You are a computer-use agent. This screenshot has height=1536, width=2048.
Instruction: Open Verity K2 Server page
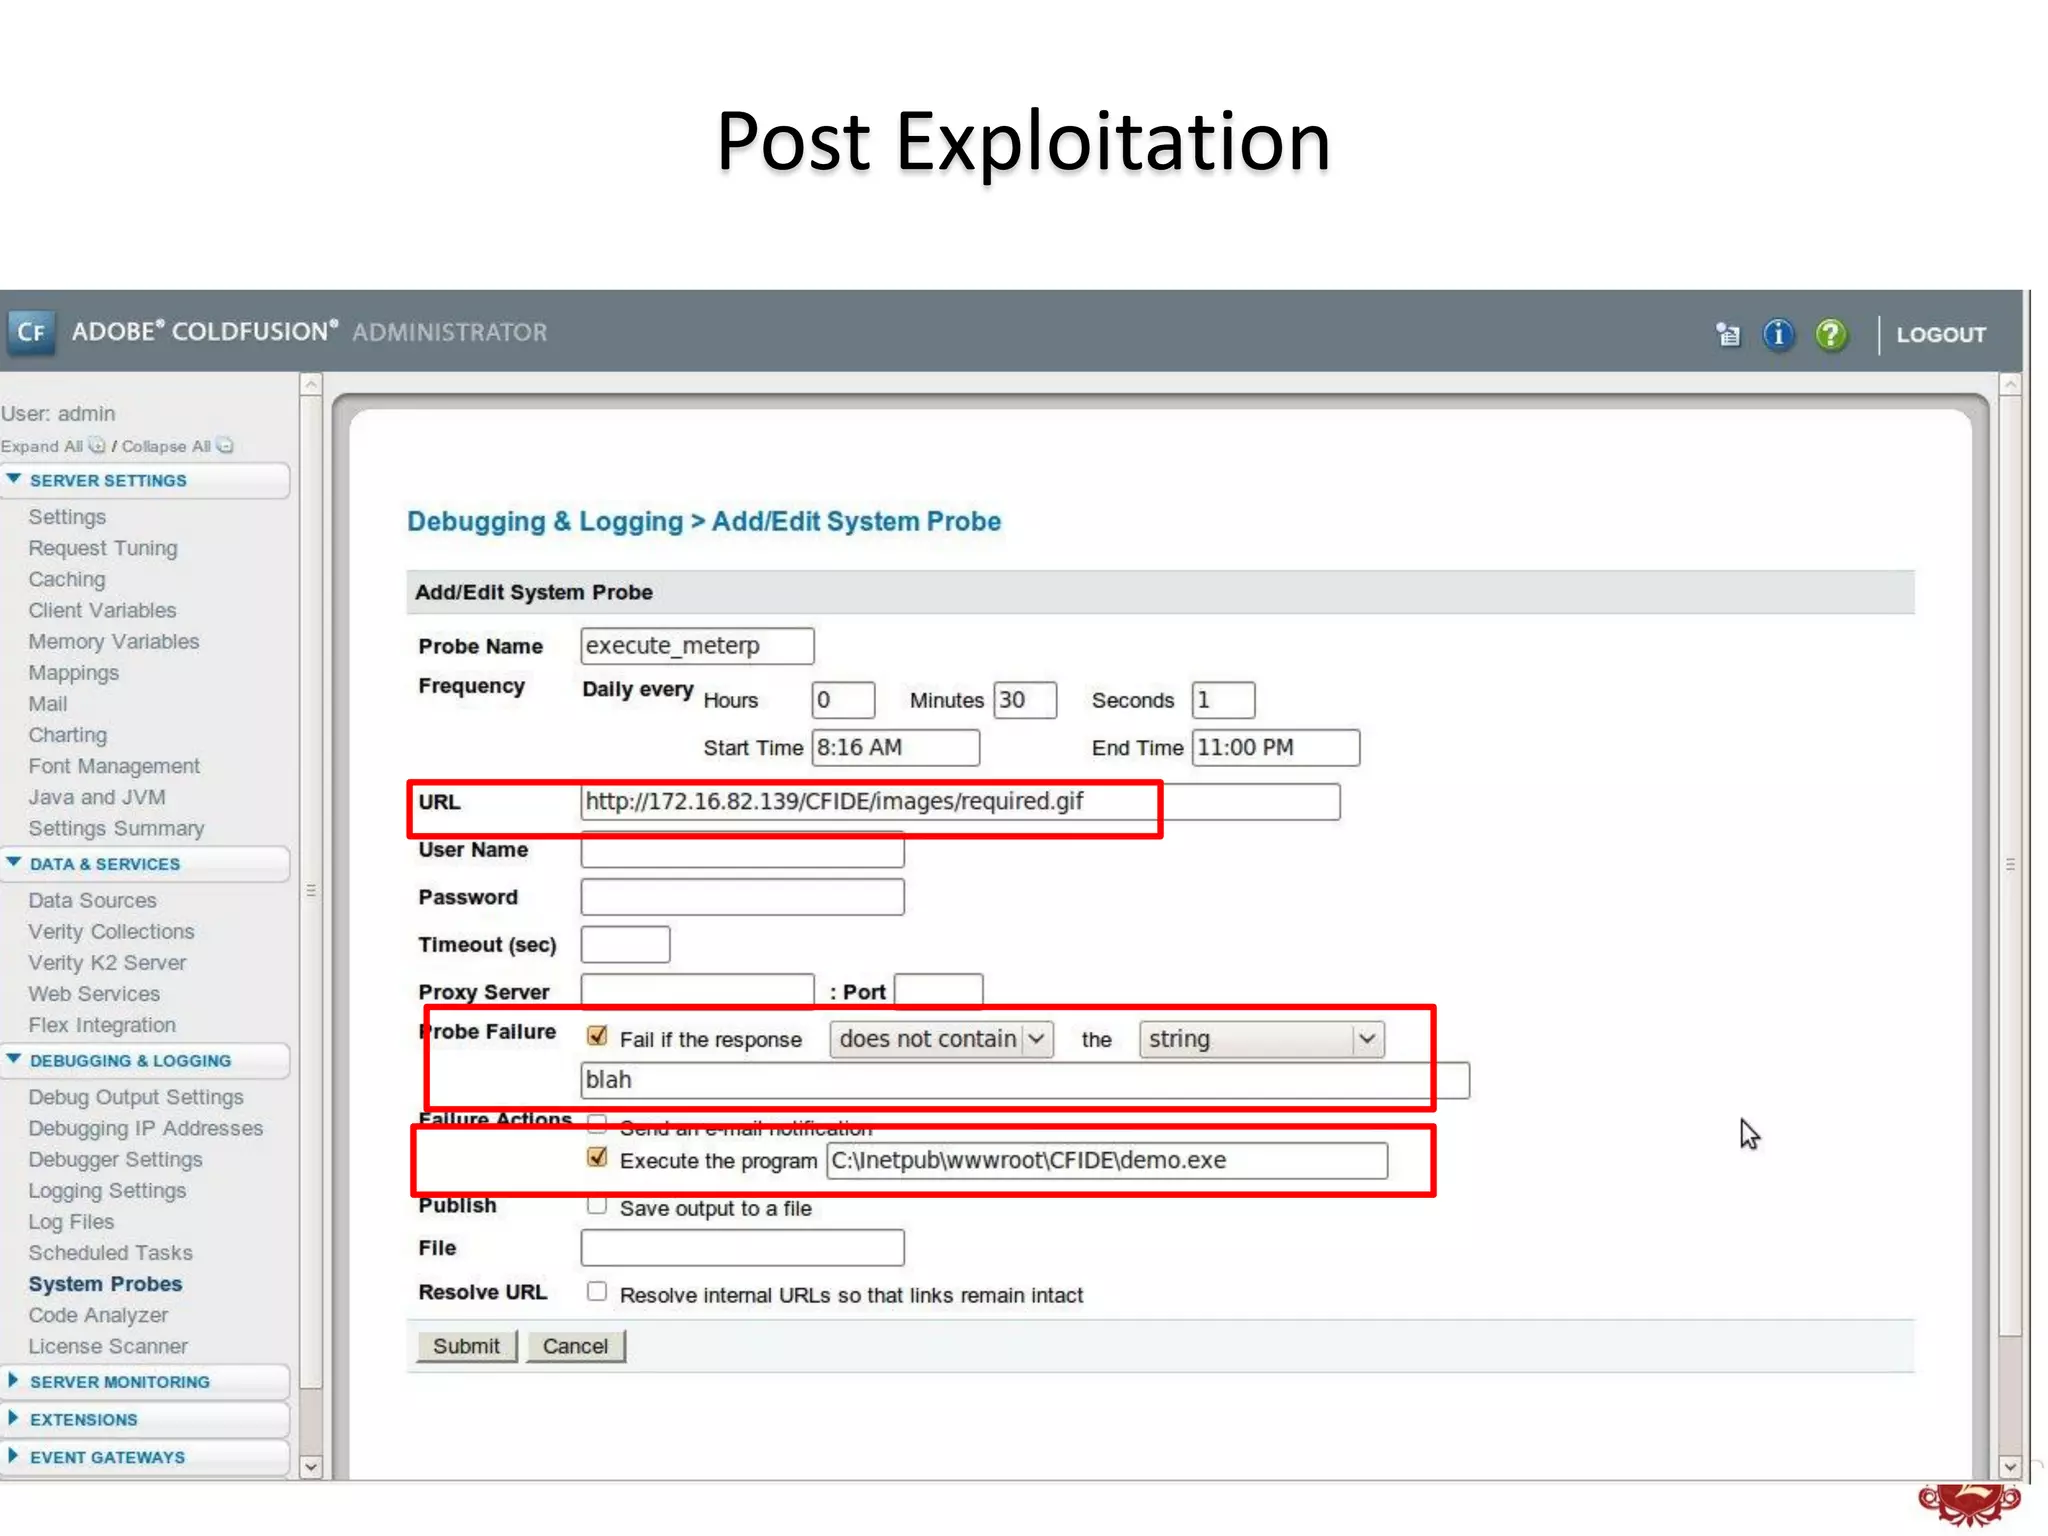pyautogui.click(x=107, y=962)
